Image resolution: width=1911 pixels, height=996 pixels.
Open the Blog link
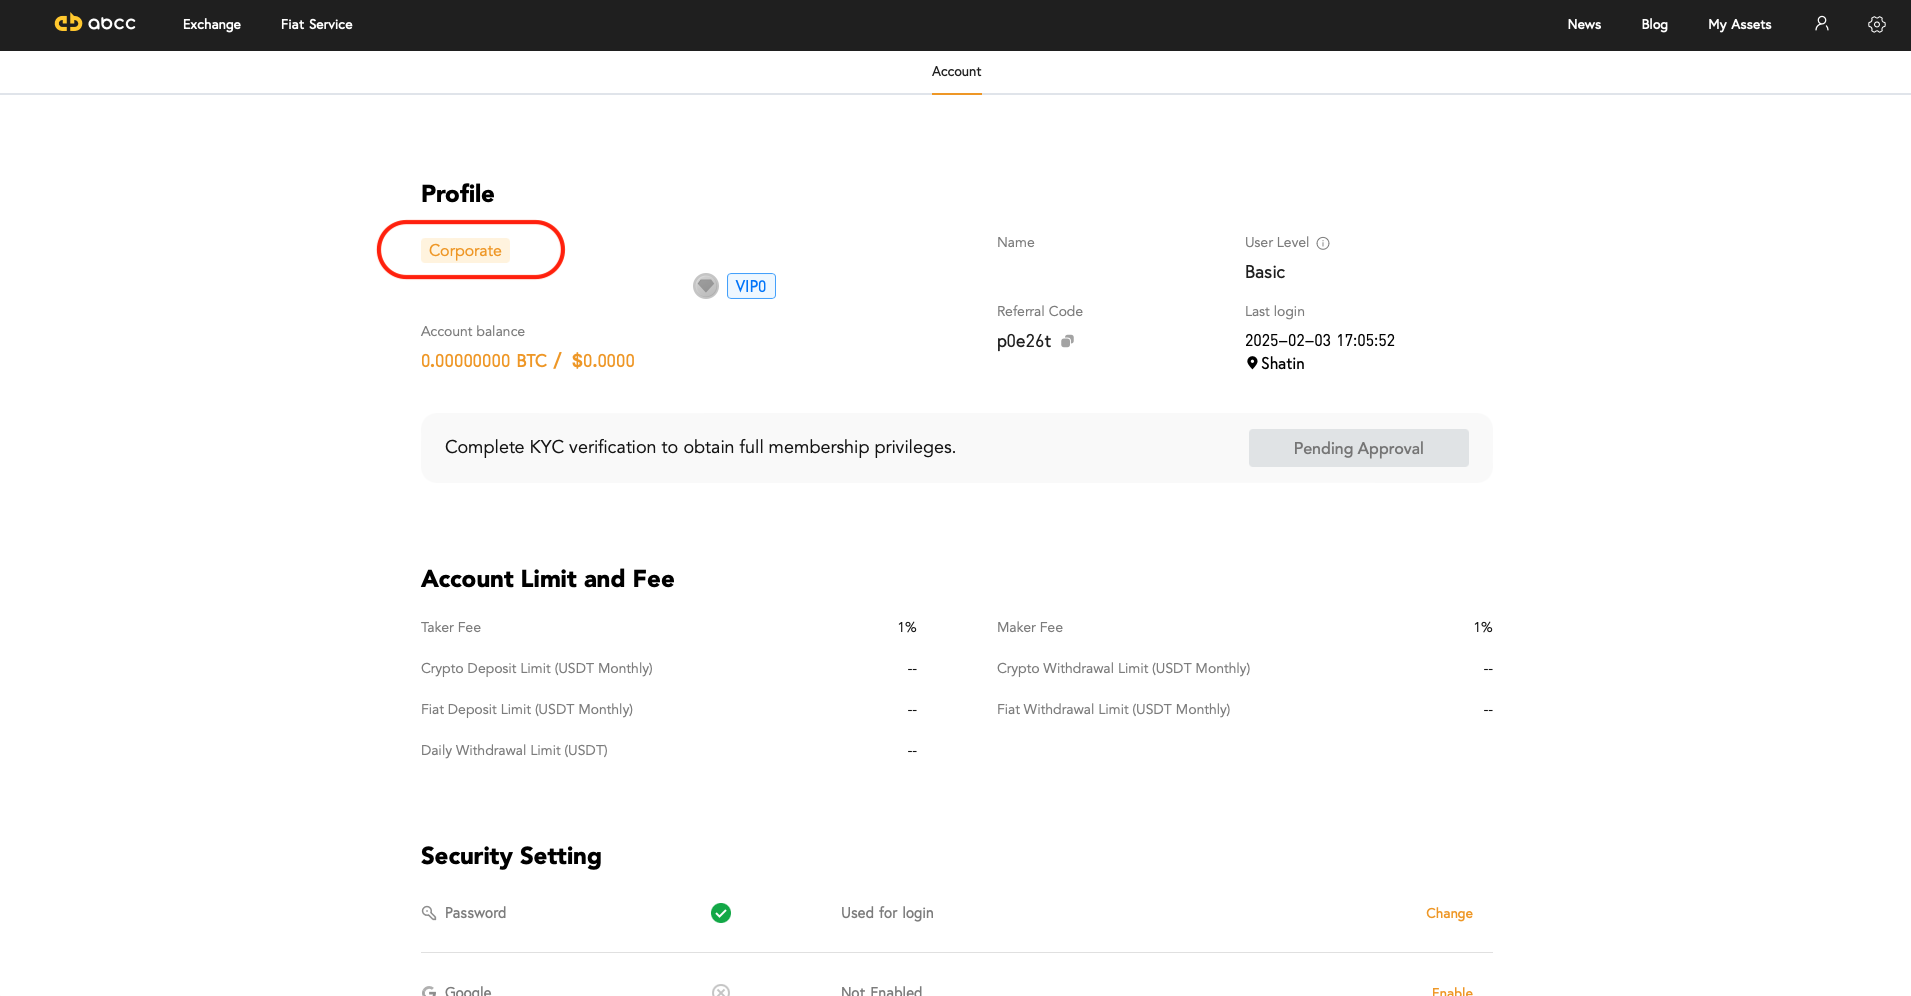pyautogui.click(x=1654, y=24)
